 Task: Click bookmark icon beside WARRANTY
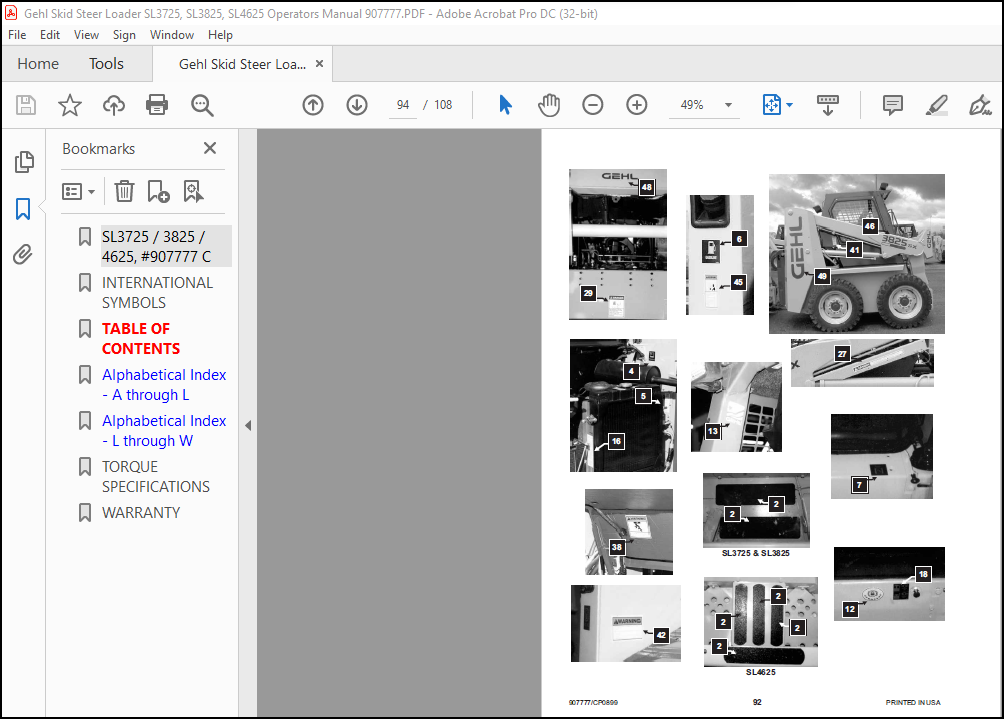point(85,512)
